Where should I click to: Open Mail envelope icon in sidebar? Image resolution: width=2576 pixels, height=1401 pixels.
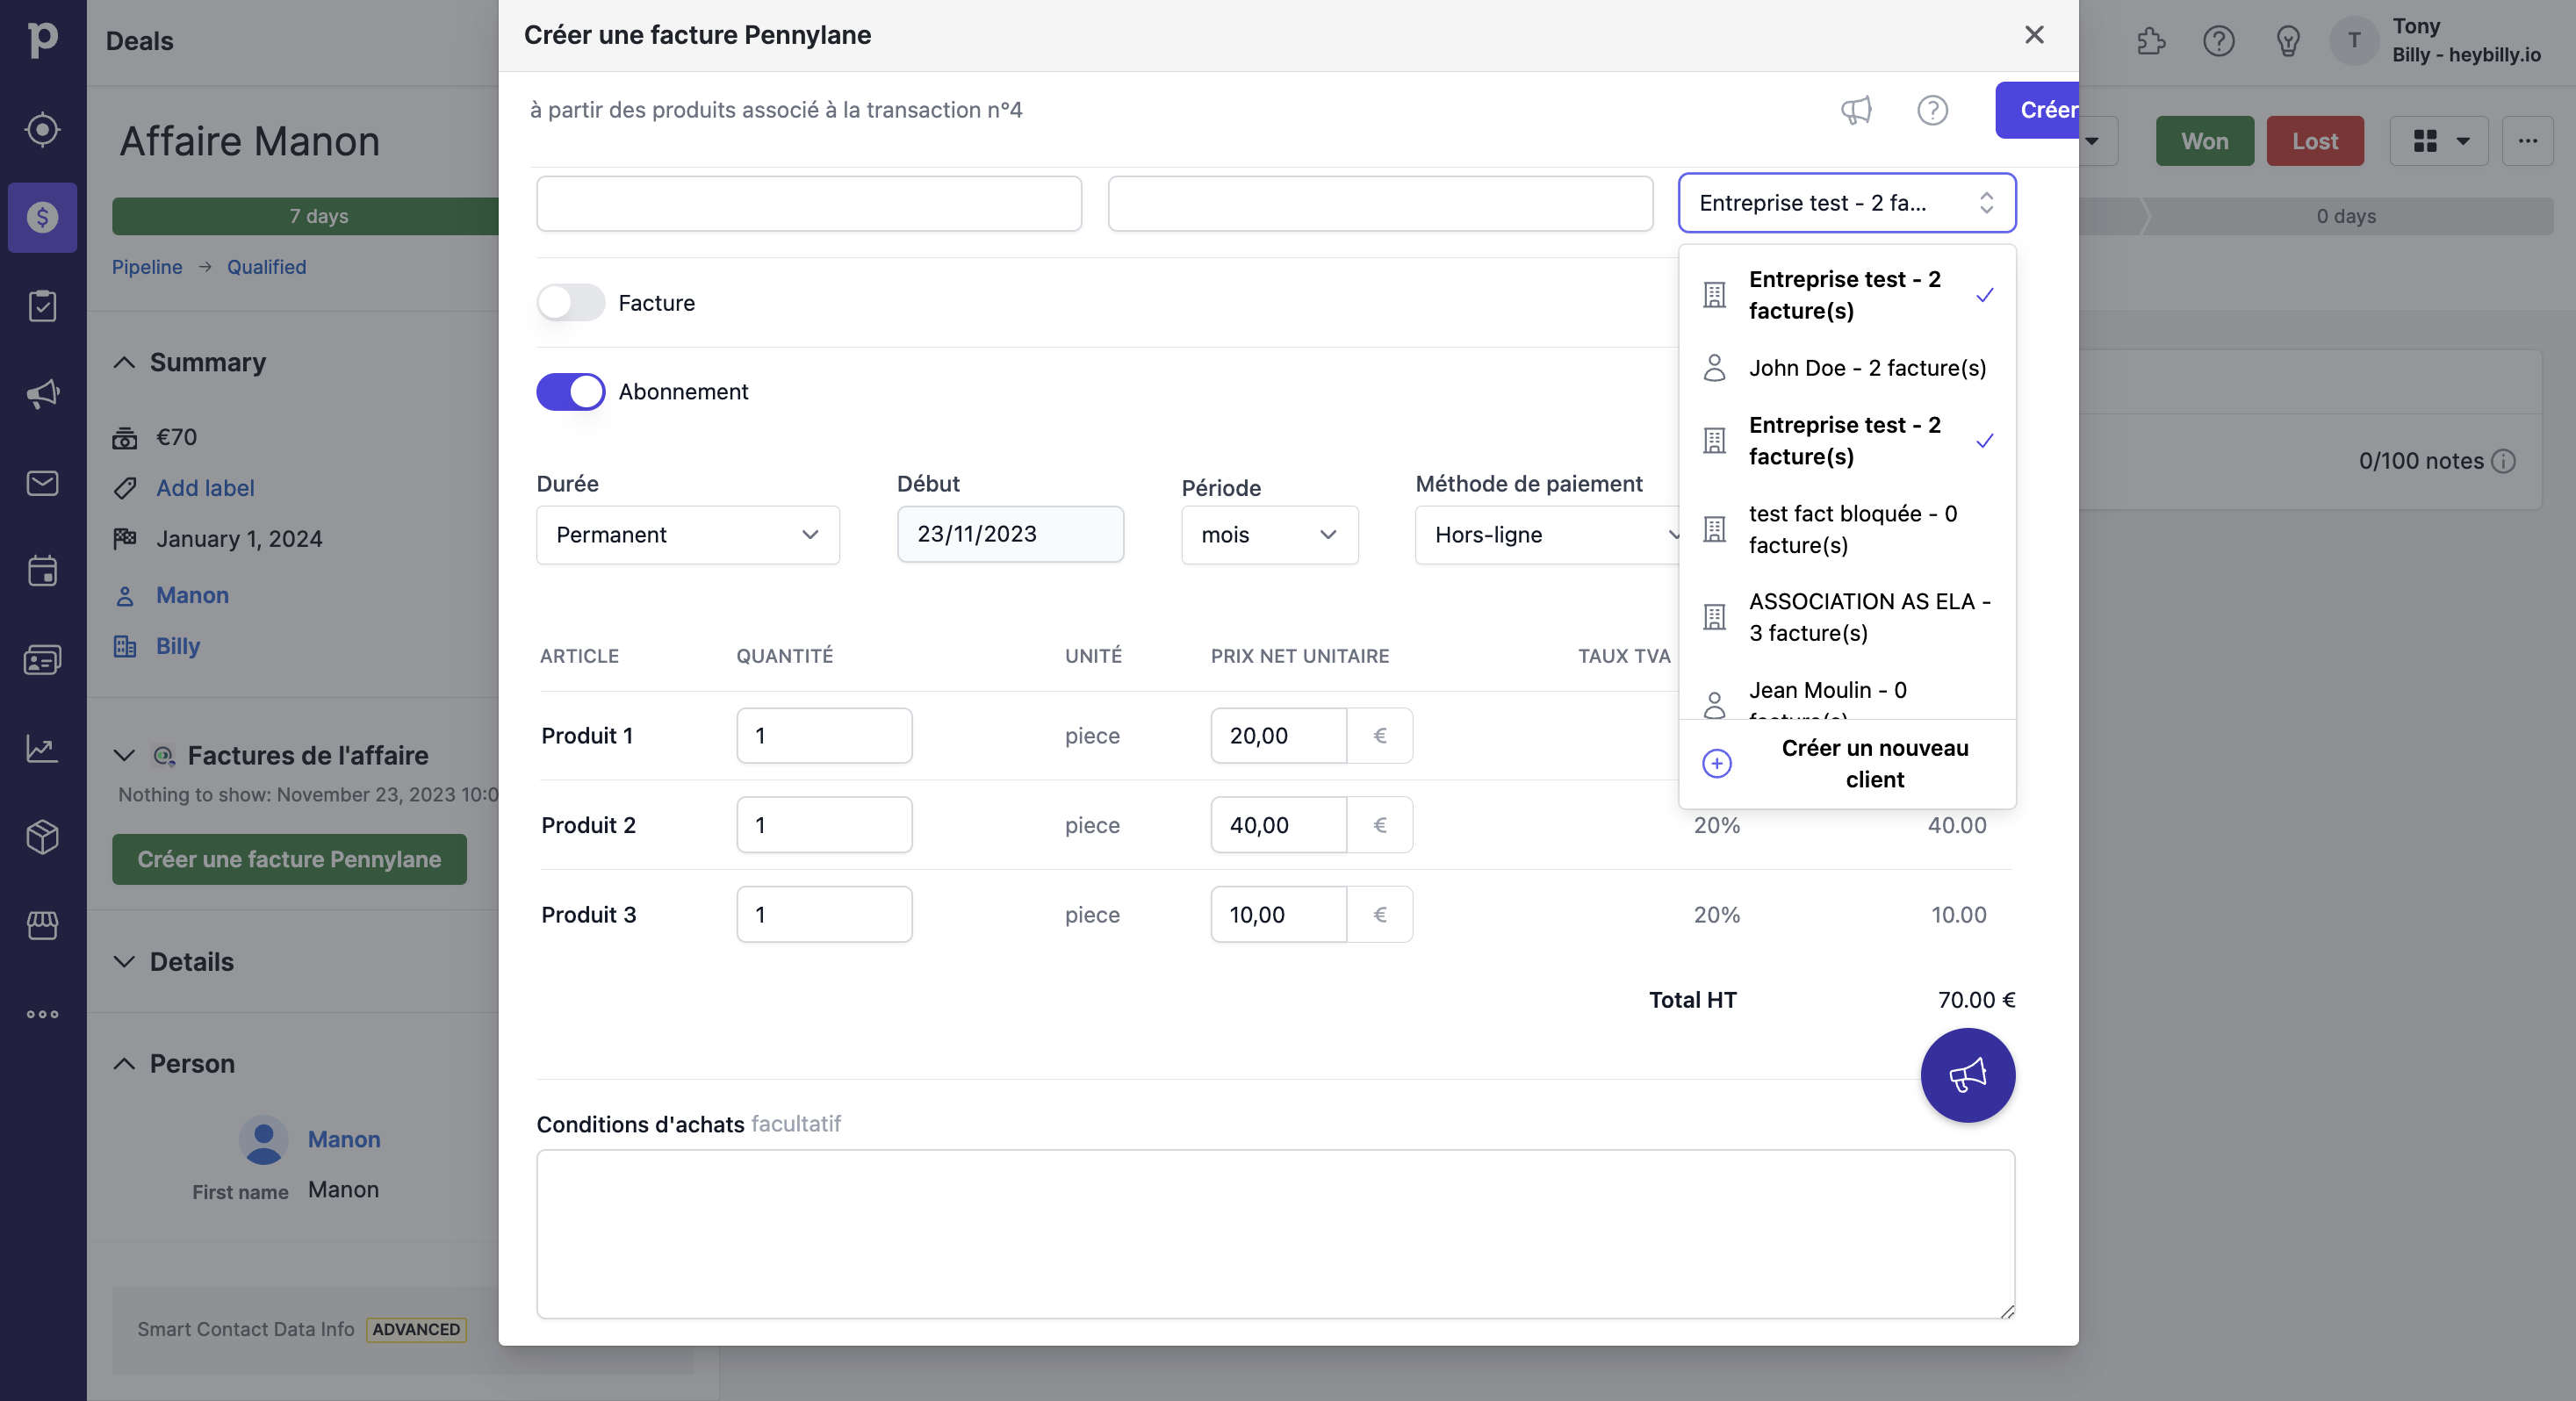(42, 483)
